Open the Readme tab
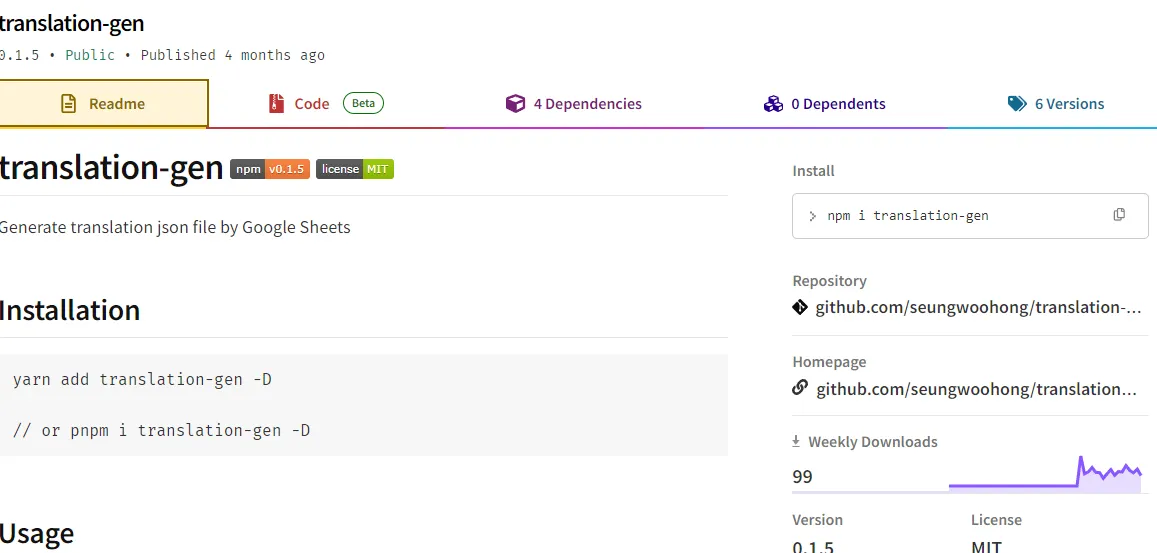 pyautogui.click(x=103, y=103)
